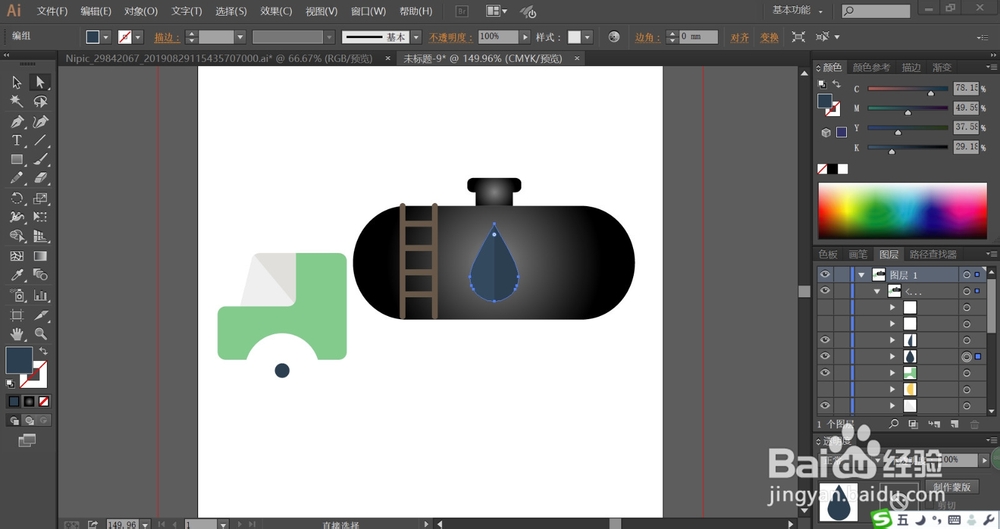Select the Pen tool

17,121
